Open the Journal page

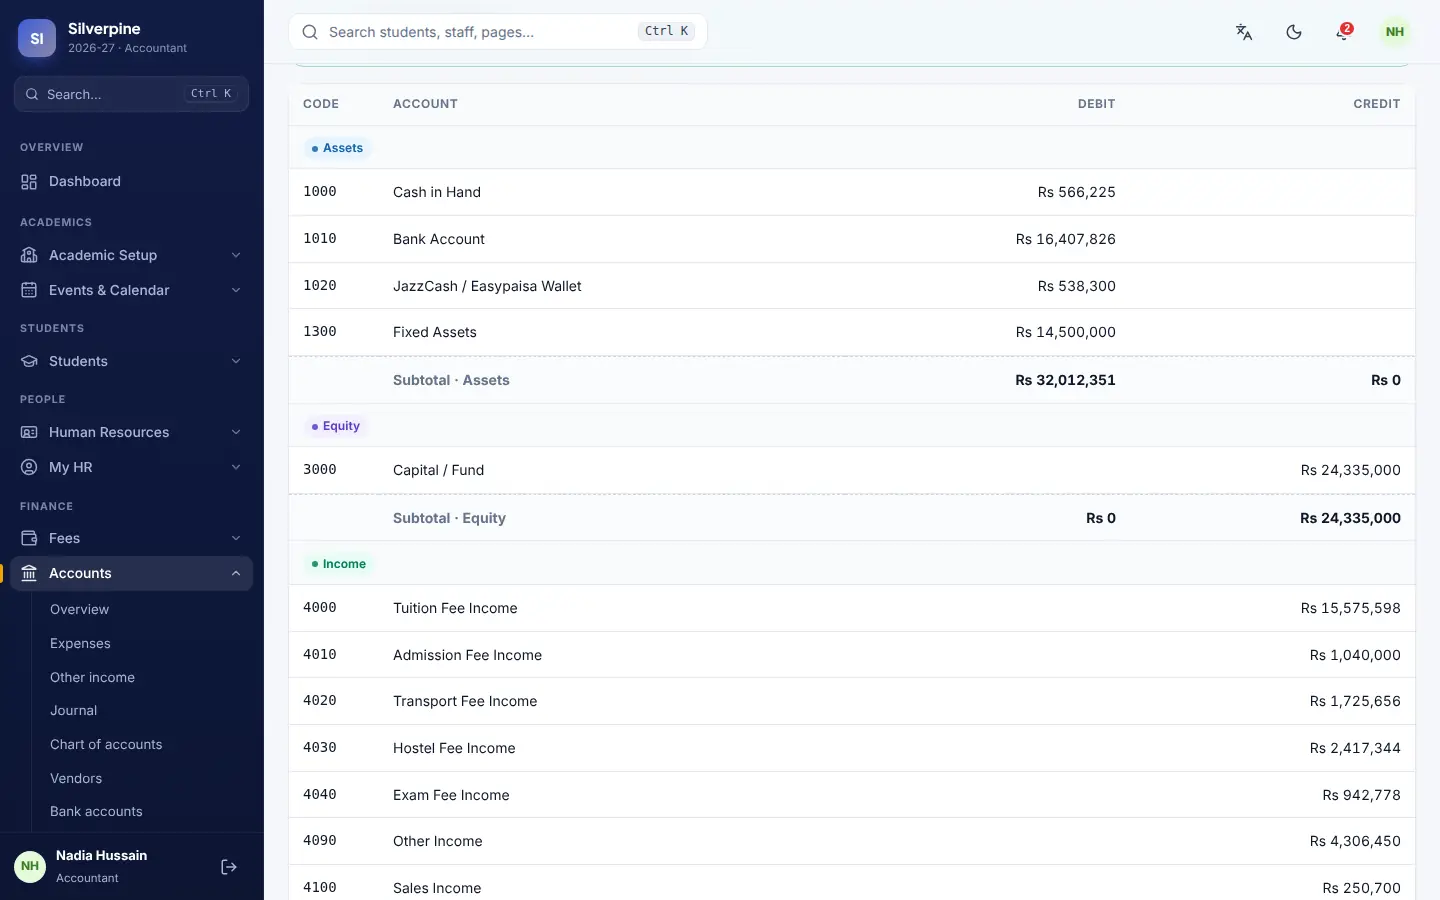[73, 710]
